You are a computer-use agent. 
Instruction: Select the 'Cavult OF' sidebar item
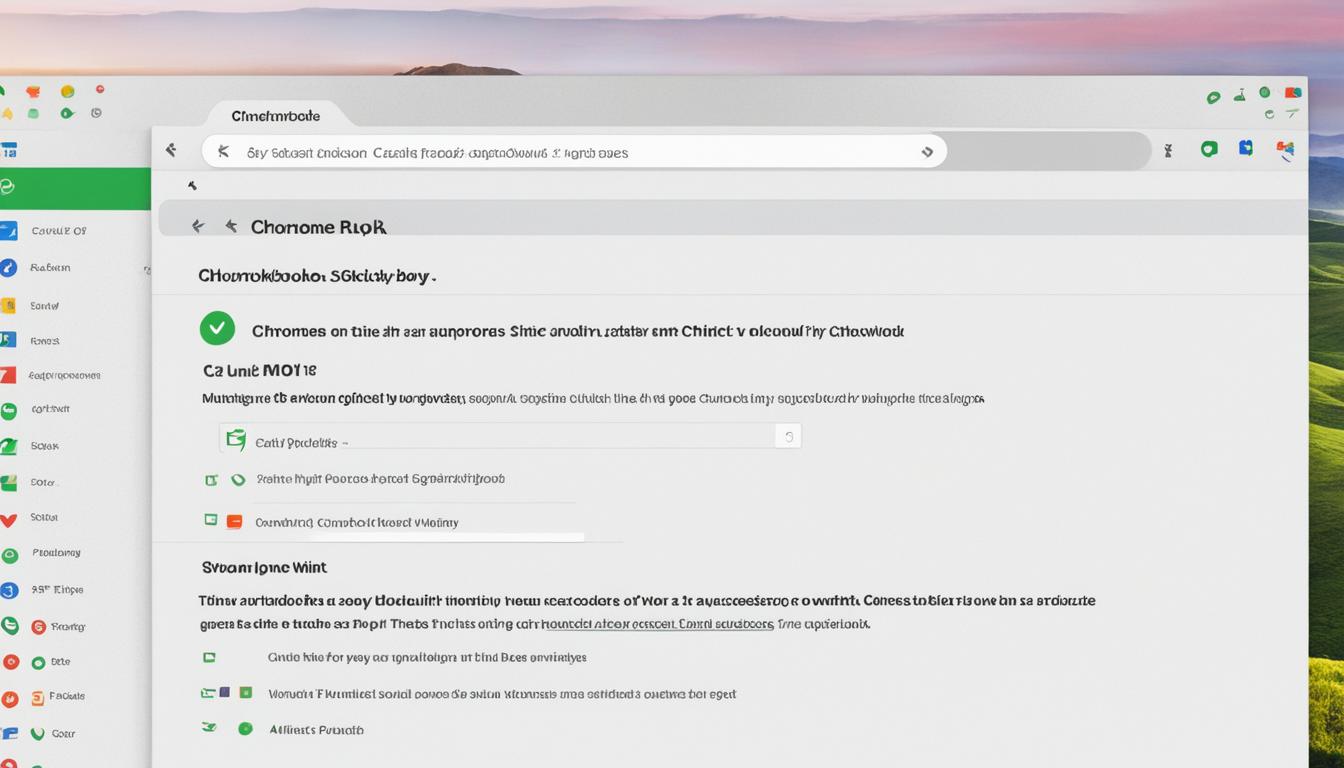59,231
